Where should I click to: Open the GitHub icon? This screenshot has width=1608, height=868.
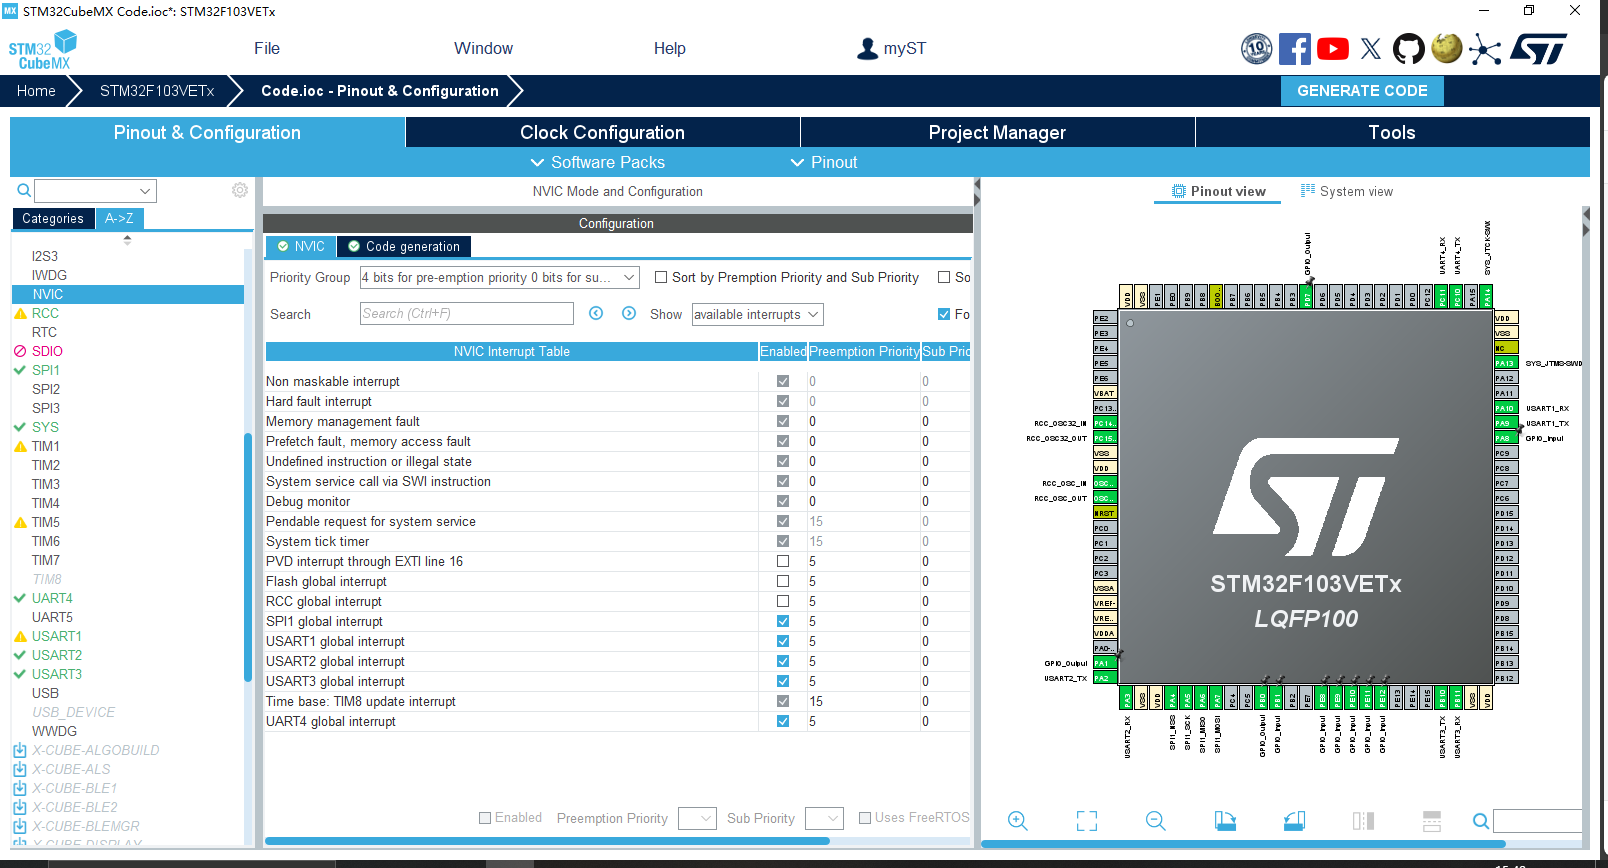(x=1409, y=48)
